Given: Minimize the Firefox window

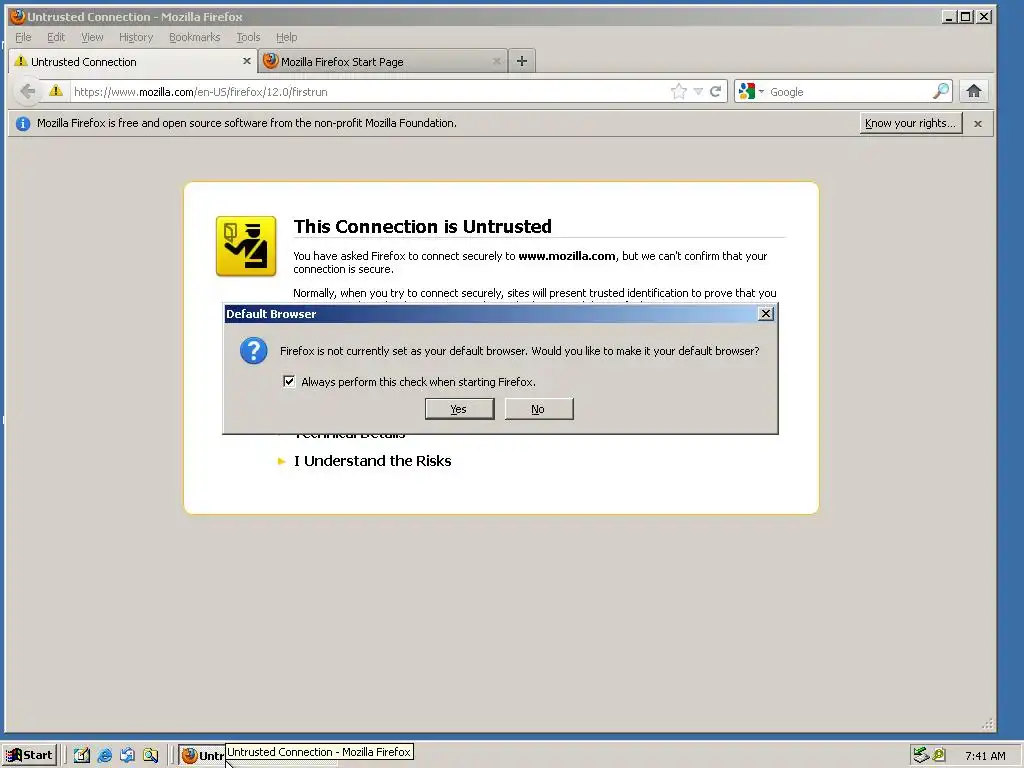Looking at the screenshot, I should click(x=949, y=17).
